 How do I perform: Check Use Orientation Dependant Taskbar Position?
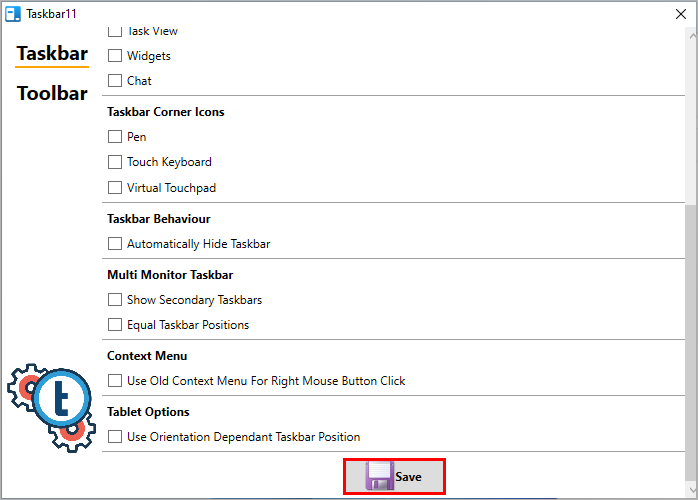coord(115,437)
